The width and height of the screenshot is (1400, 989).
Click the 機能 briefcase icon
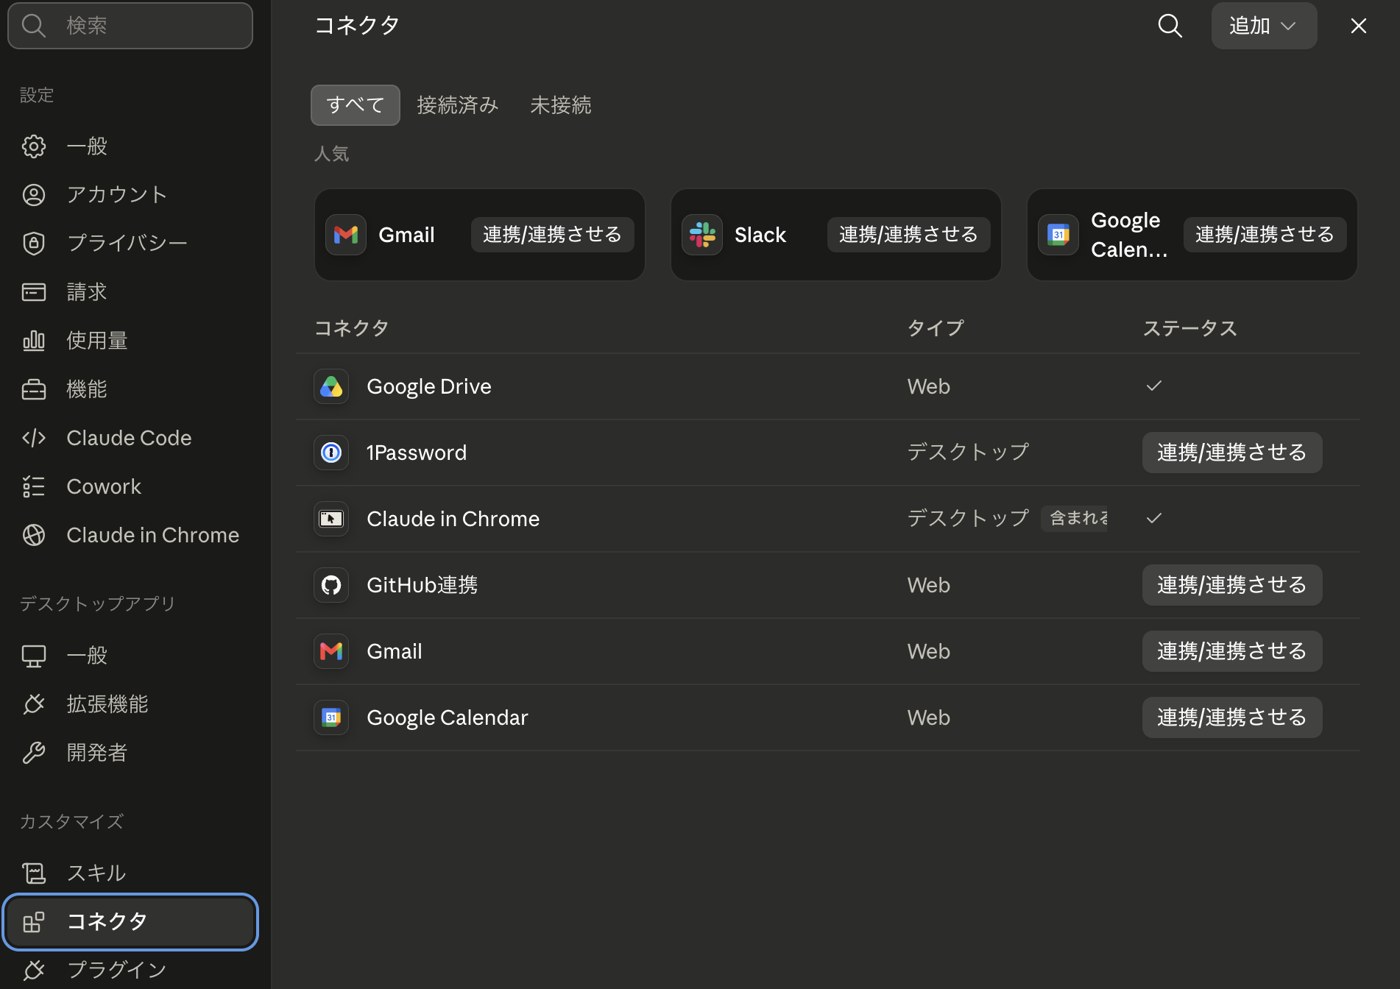pyautogui.click(x=34, y=389)
